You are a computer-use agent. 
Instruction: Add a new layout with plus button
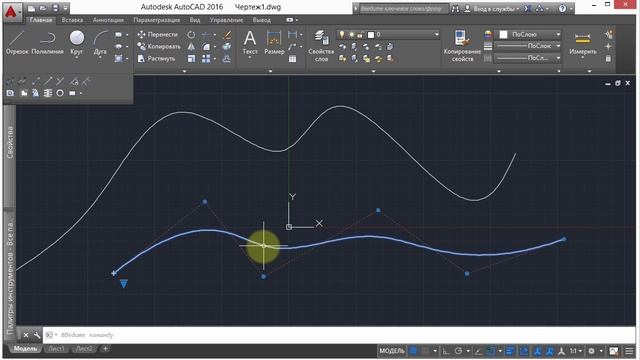click(x=105, y=349)
